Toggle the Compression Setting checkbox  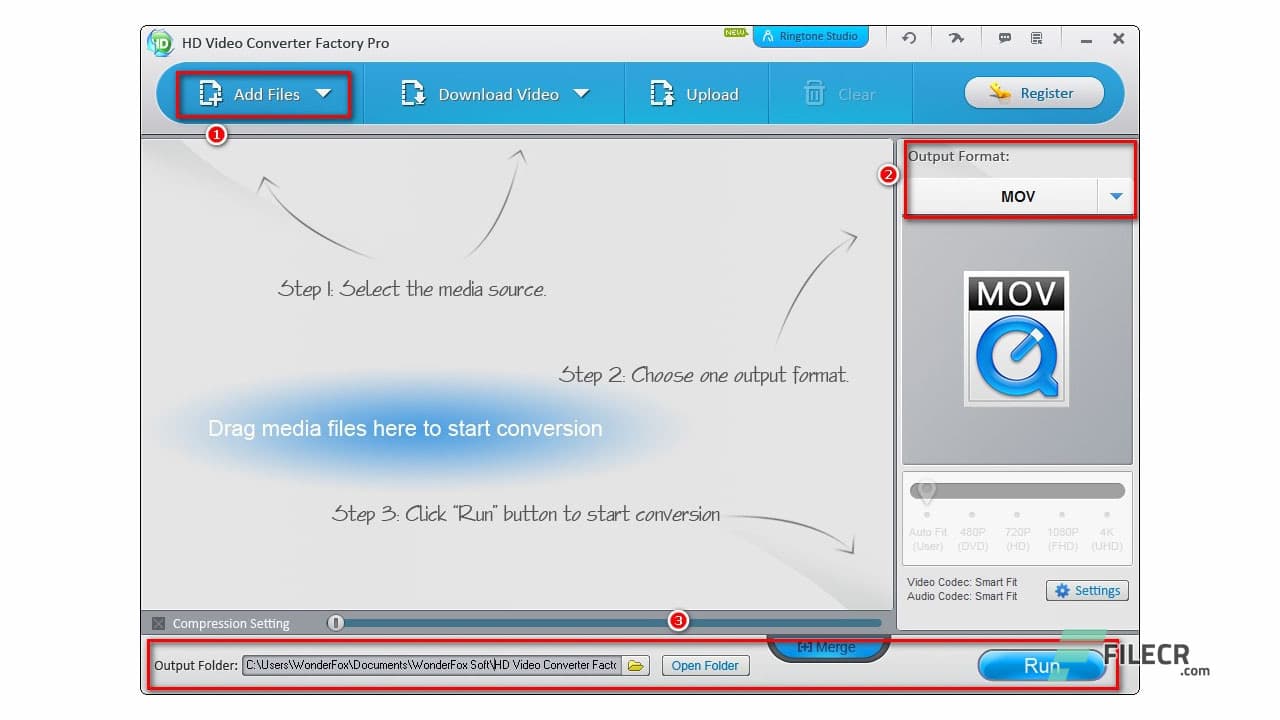[x=158, y=623]
